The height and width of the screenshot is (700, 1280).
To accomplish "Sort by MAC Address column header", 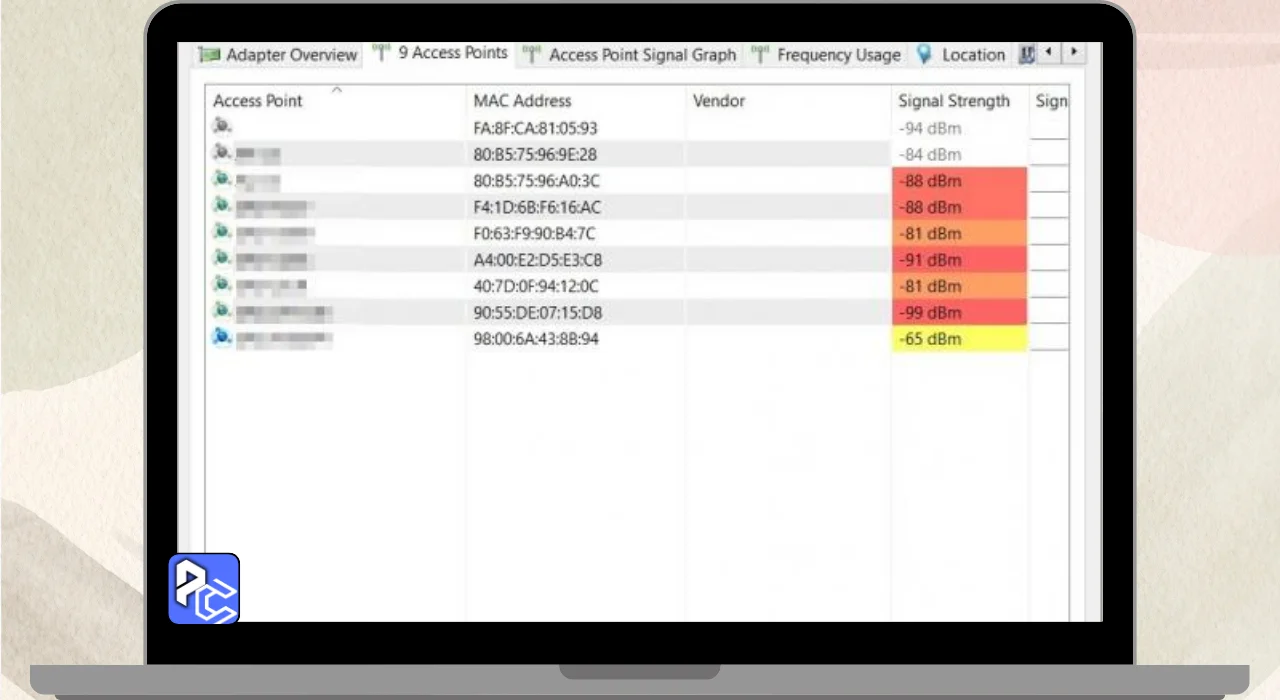I will (576, 101).
